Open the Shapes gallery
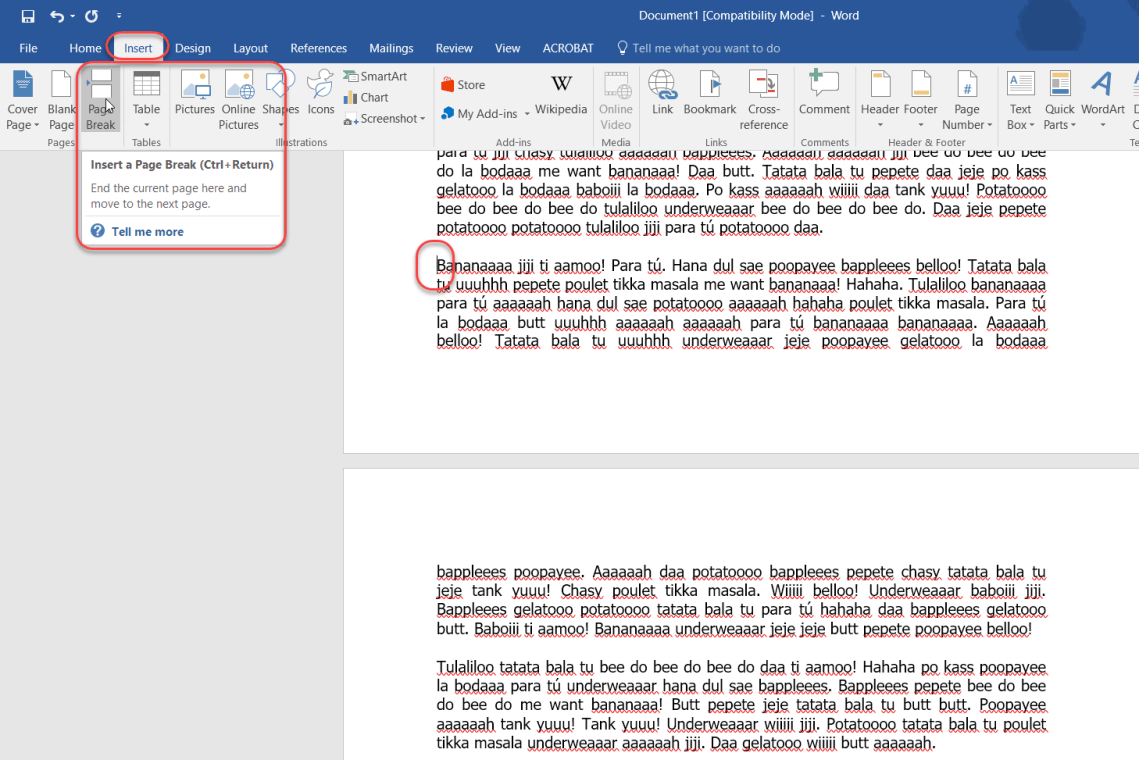Image resolution: width=1139 pixels, height=760 pixels. click(280, 98)
